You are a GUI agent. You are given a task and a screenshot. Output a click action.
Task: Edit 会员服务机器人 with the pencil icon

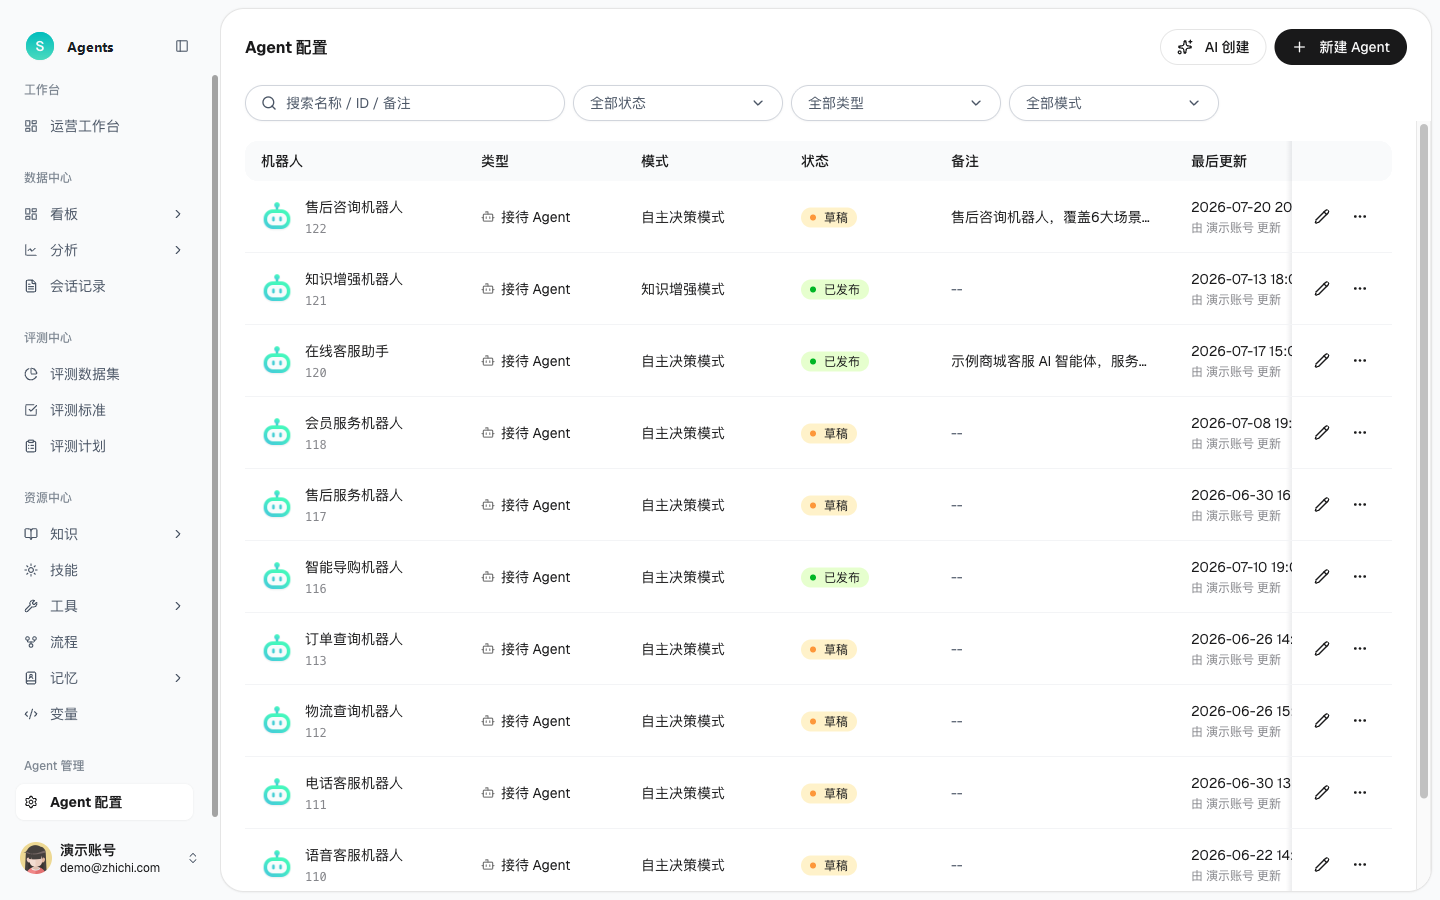click(1322, 433)
